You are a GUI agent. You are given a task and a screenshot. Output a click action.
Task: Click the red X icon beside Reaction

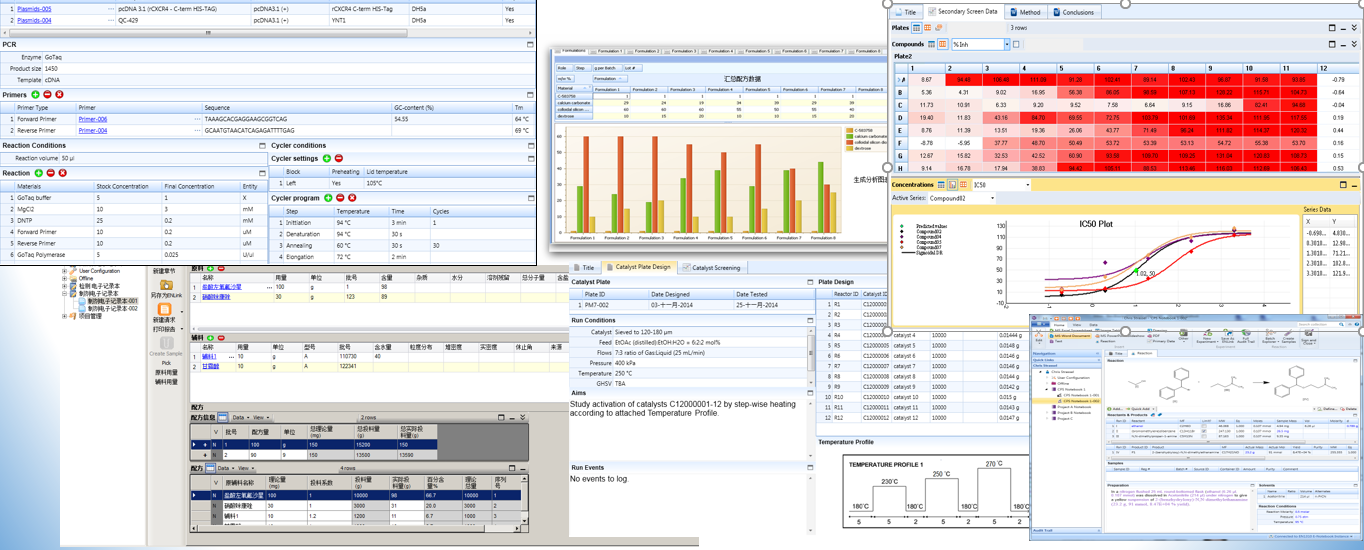pos(62,173)
